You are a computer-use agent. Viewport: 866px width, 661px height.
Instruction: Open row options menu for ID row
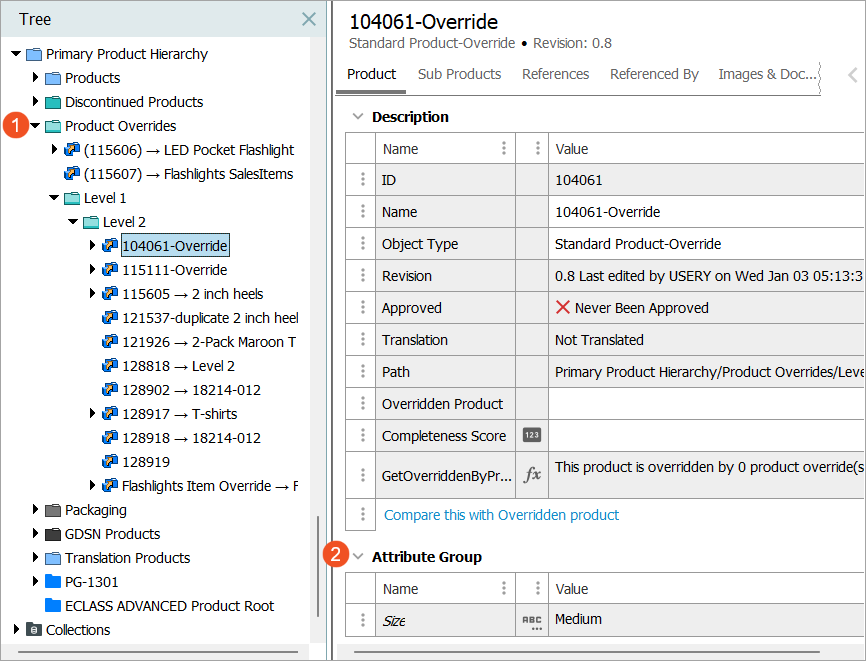(362, 180)
